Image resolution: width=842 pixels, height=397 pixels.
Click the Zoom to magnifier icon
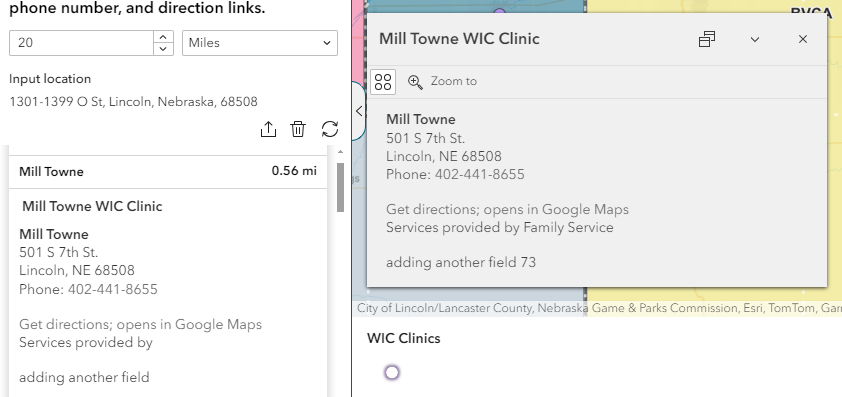tap(415, 82)
